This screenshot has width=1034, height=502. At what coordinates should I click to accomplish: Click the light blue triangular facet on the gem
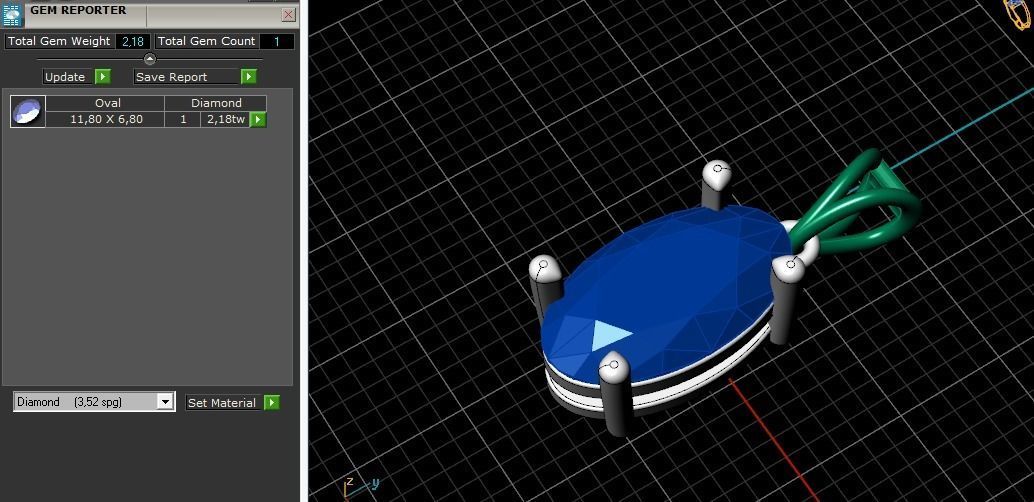pyautogui.click(x=610, y=335)
